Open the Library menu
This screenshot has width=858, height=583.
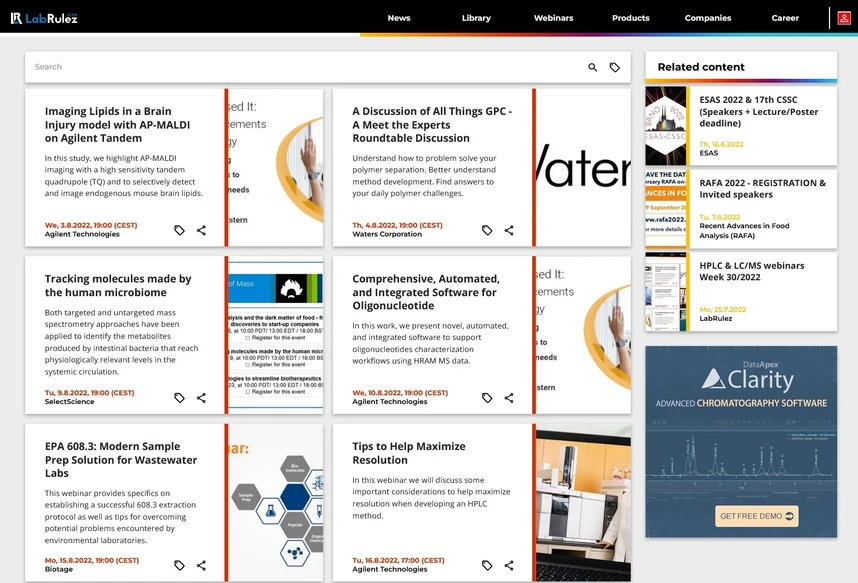[476, 18]
